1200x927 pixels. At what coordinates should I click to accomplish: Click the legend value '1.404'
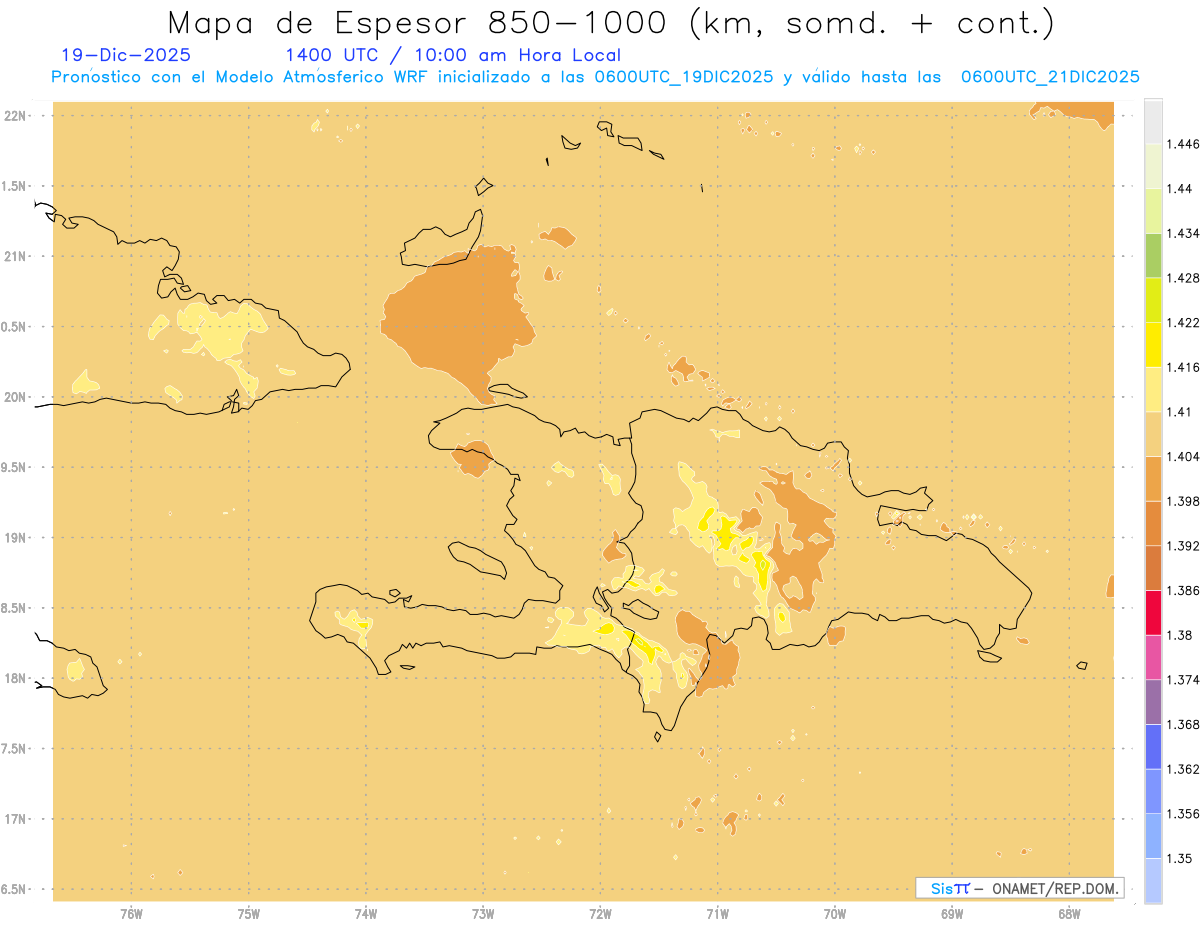coord(1184,457)
